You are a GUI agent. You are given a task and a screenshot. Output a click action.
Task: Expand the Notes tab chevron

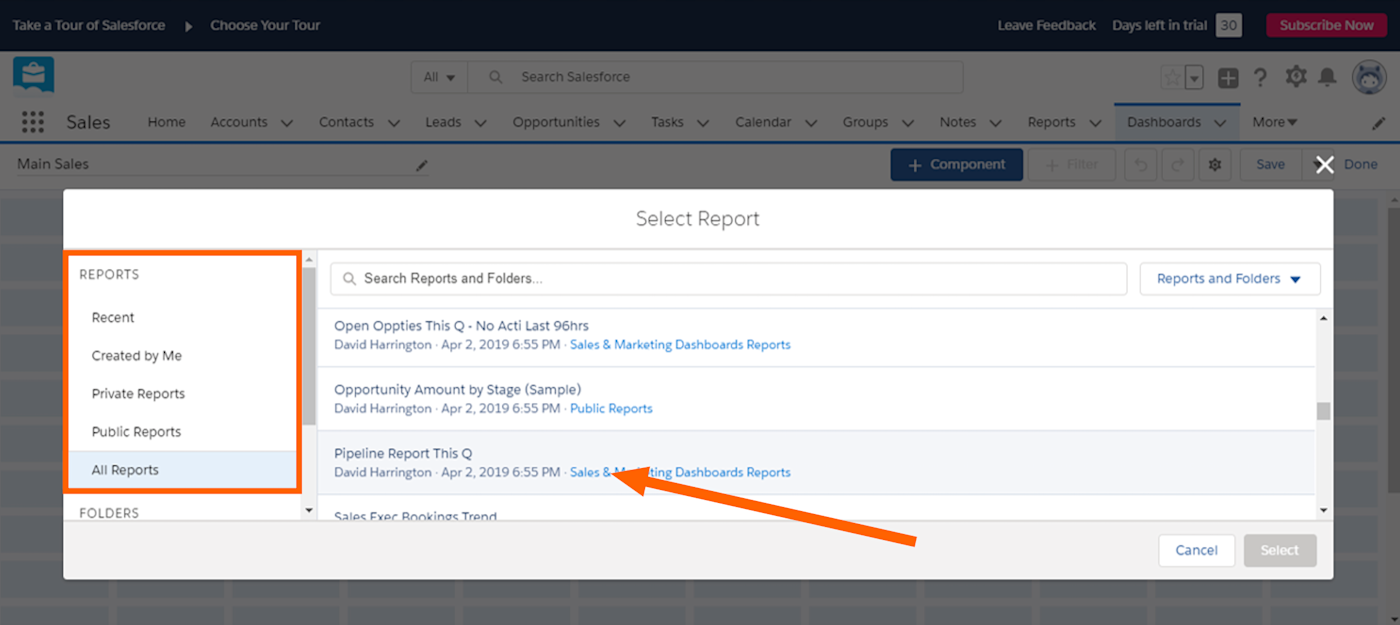[x=995, y=123]
